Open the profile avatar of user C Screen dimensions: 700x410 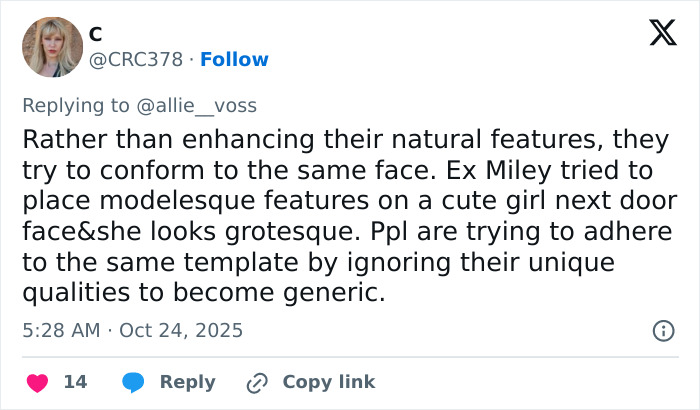click(51, 47)
